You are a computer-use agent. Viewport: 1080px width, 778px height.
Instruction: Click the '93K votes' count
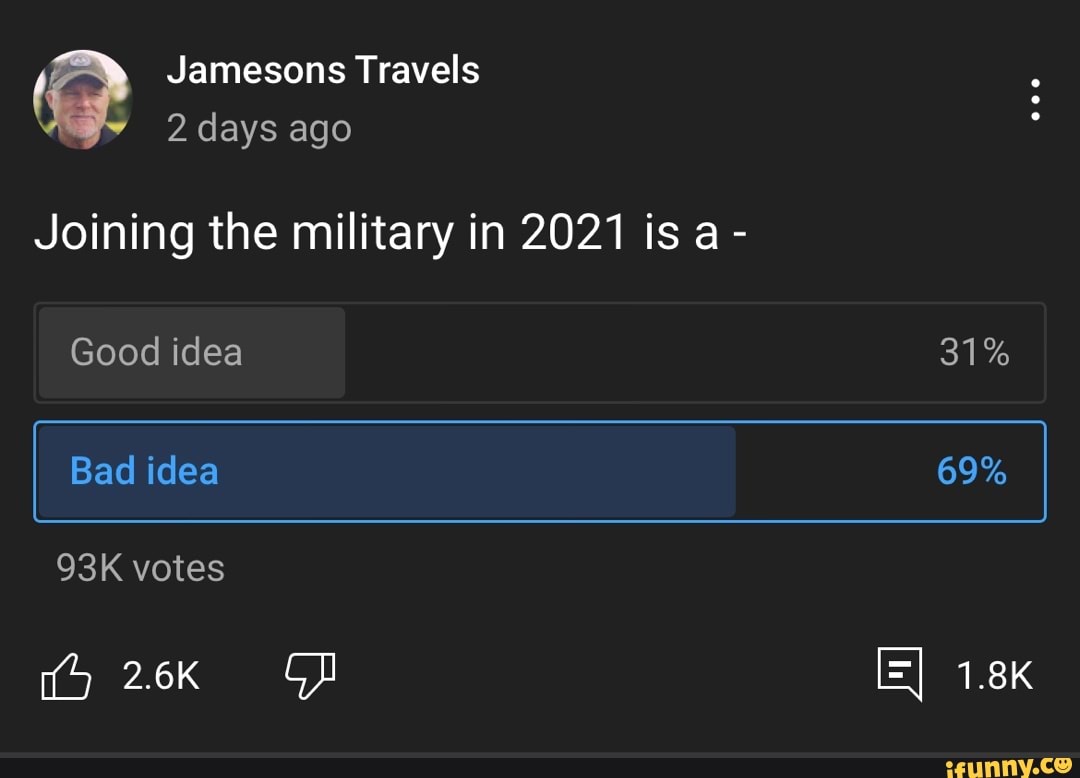[141, 568]
